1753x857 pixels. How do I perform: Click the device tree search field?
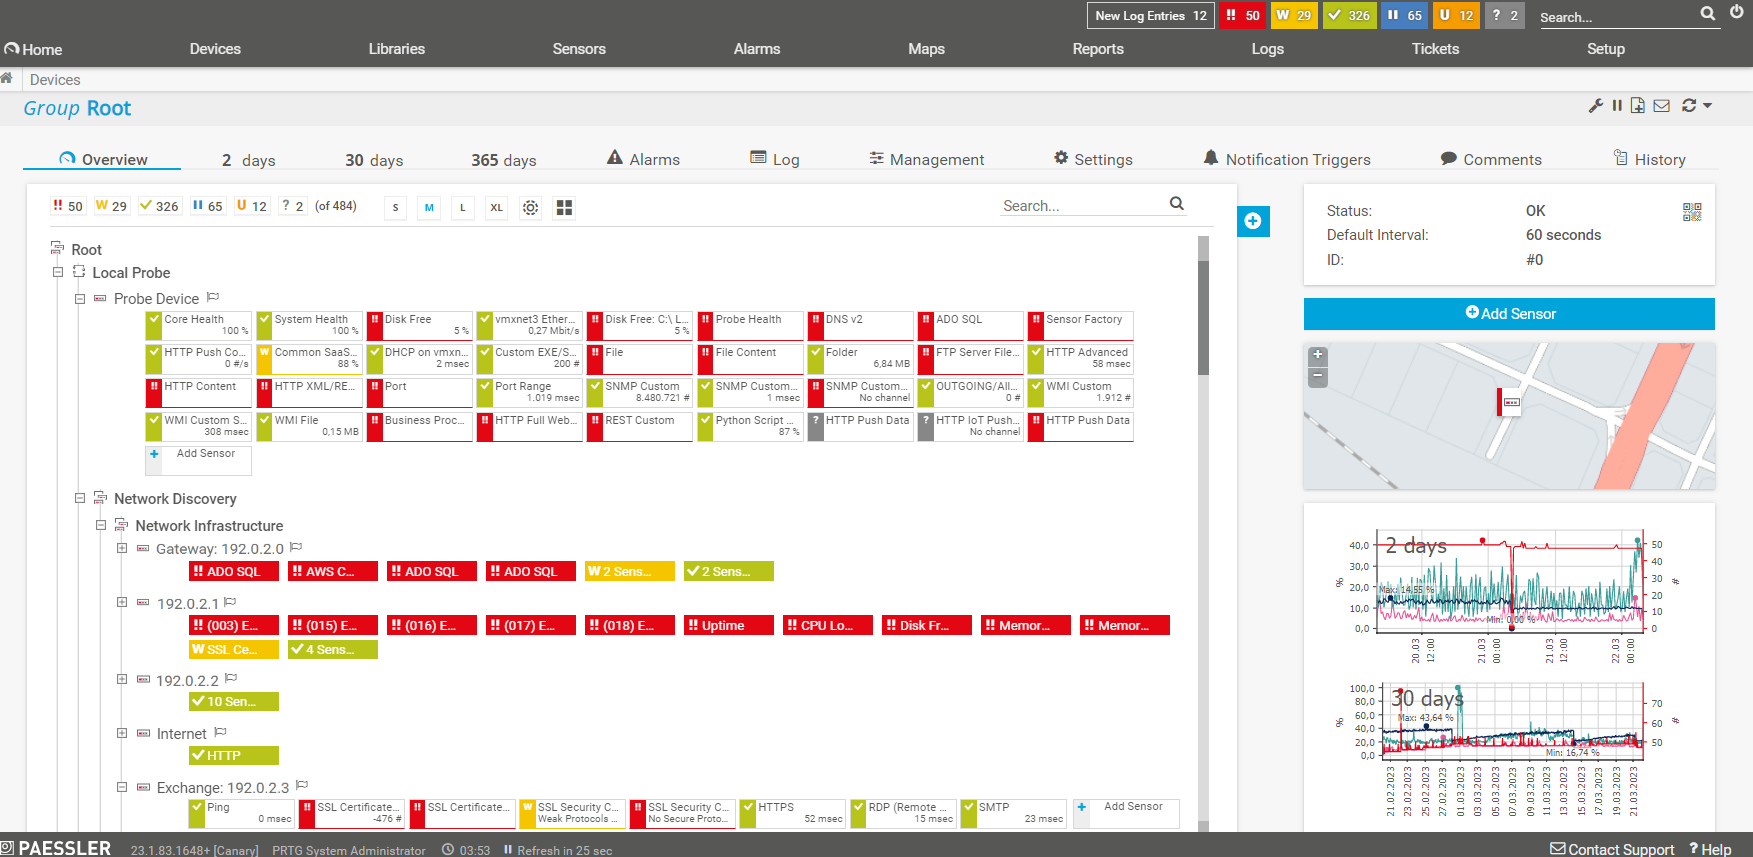1083,206
